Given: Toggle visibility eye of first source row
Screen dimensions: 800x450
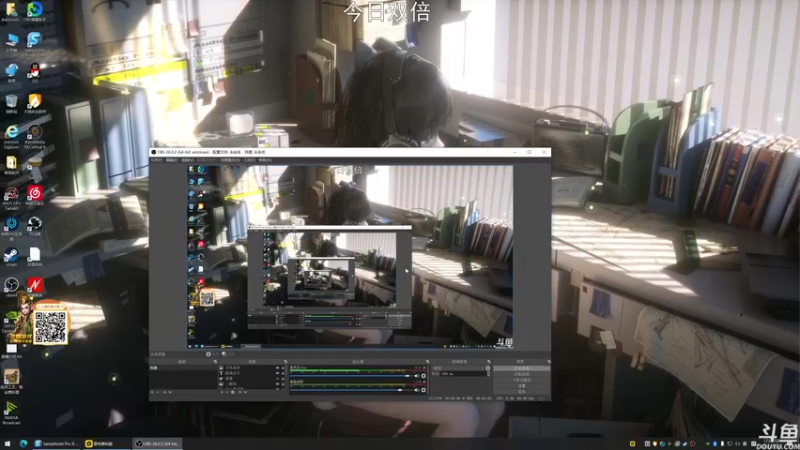Looking at the screenshot, I should 277,368.
